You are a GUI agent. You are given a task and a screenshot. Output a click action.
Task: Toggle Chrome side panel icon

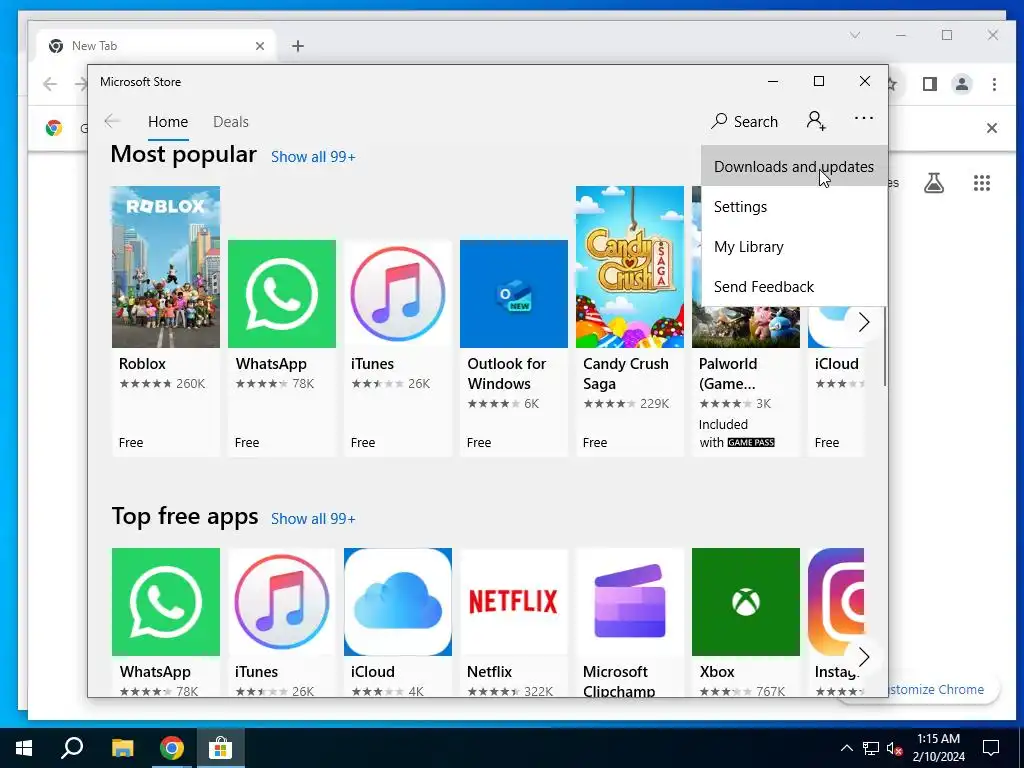point(930,84)
